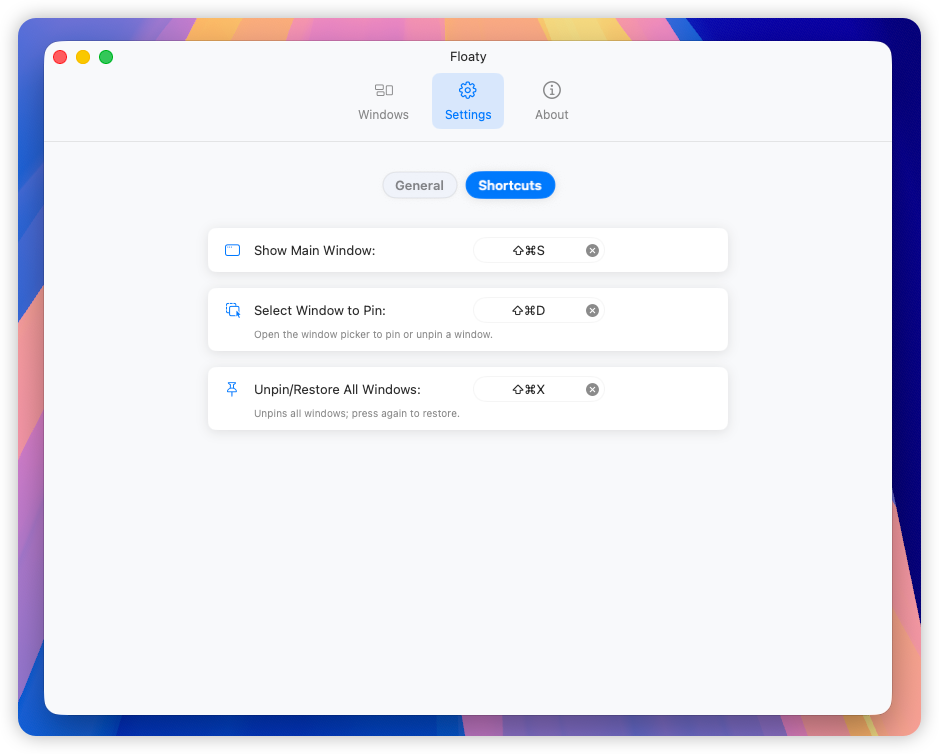Clear the Show Main Window shortcut

point(592,250)
